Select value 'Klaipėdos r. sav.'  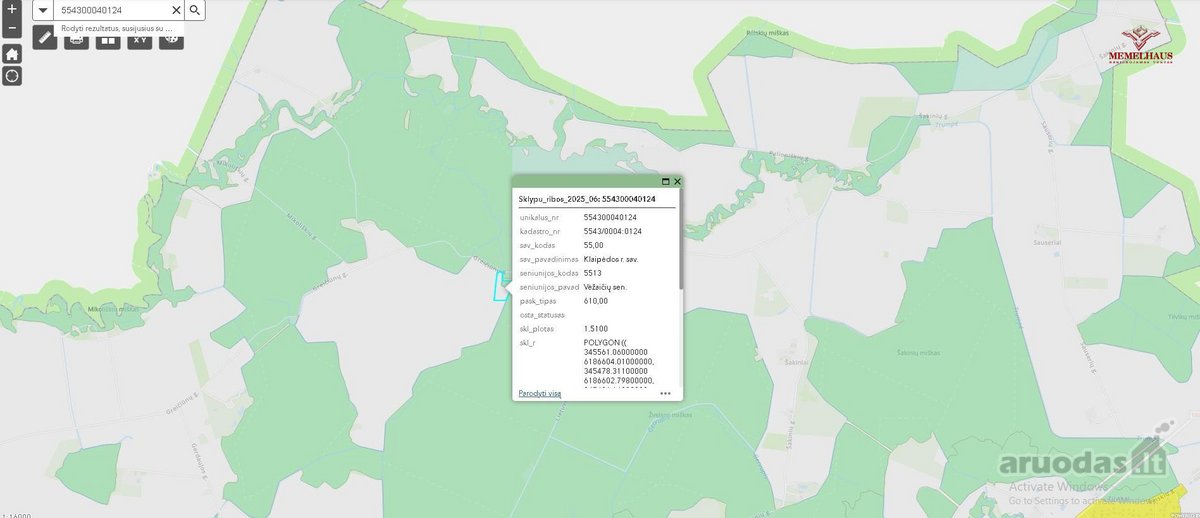pos(611,259)
